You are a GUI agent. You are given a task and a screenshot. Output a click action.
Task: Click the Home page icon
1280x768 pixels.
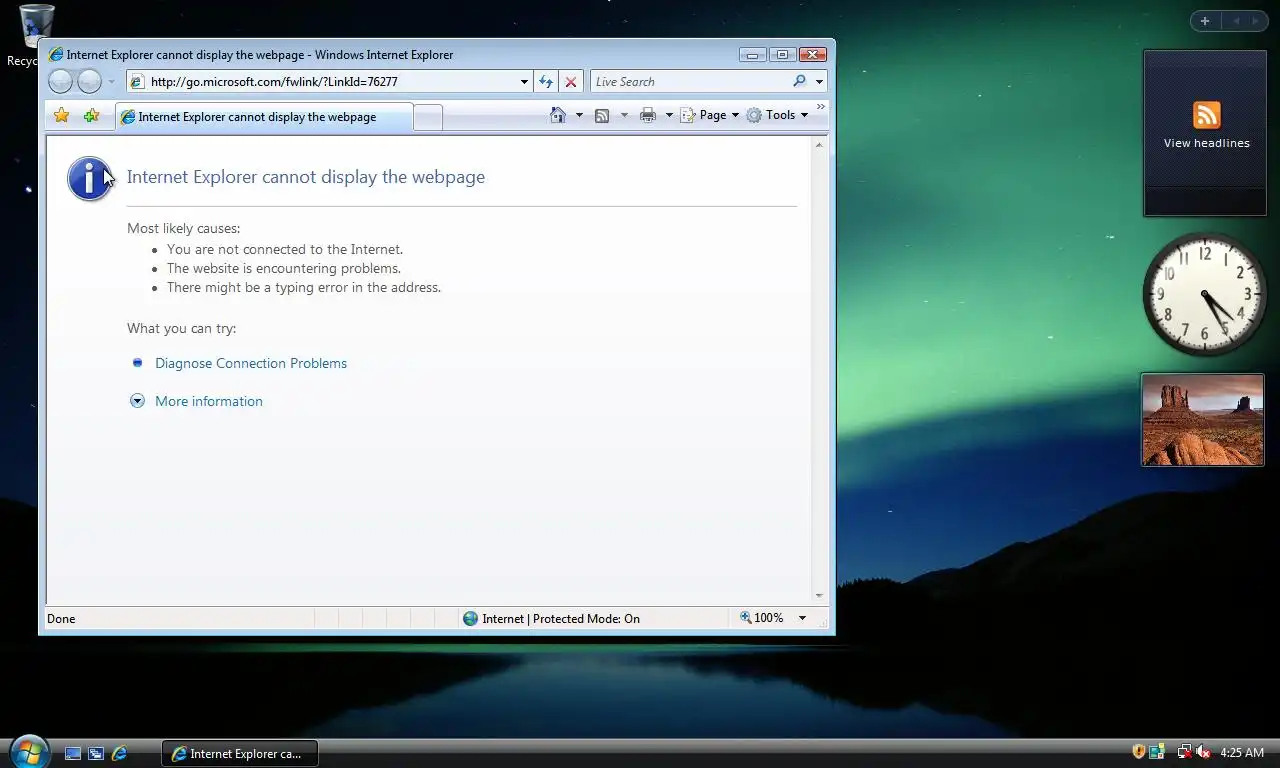(x=558, y=115)
